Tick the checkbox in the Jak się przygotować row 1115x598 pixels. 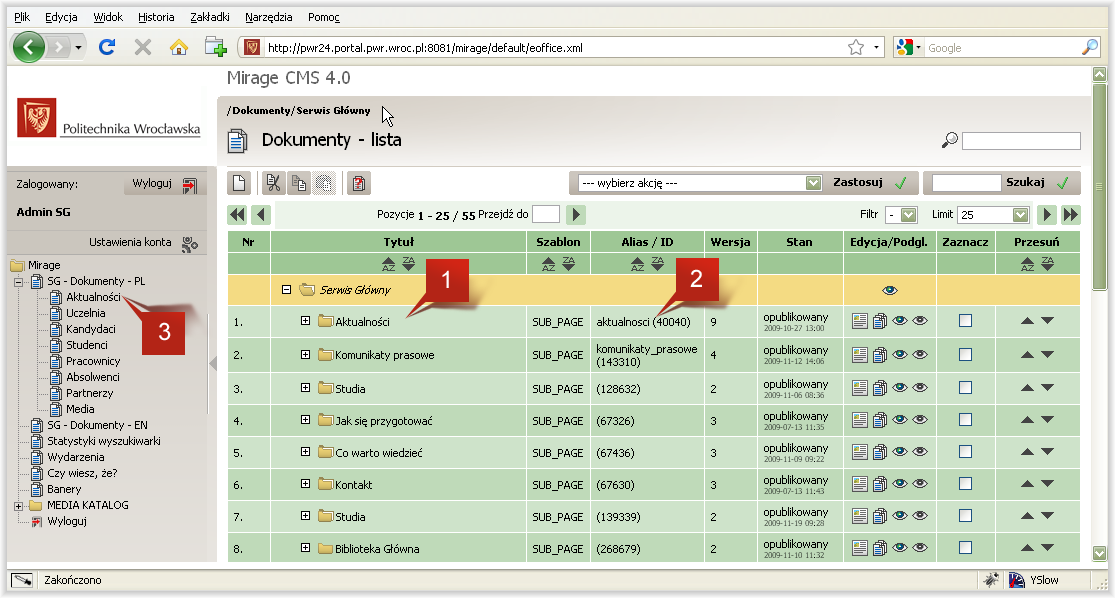click(x=965, y=420)
